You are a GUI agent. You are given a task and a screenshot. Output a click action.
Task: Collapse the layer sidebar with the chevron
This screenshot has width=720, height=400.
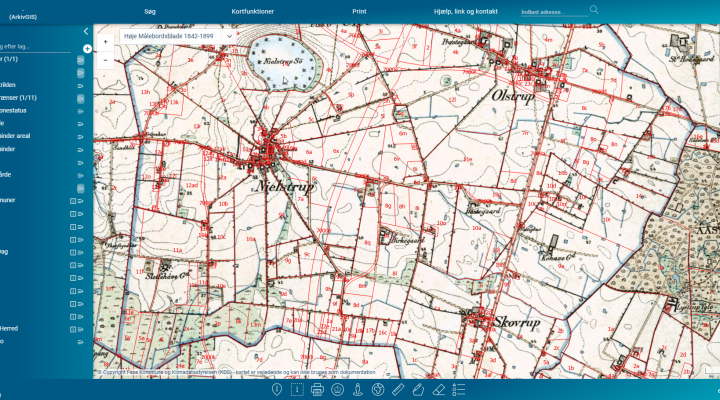tap(86, 31)
